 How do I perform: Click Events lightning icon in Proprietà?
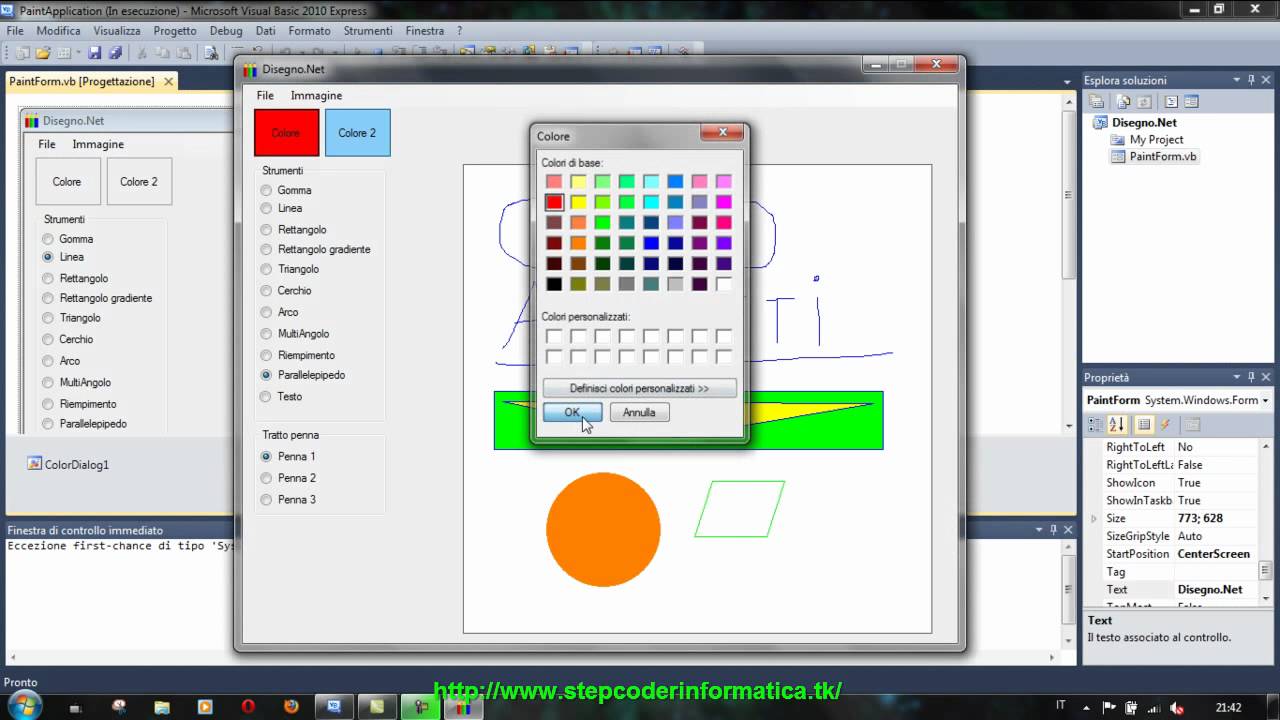(1165, 425)
